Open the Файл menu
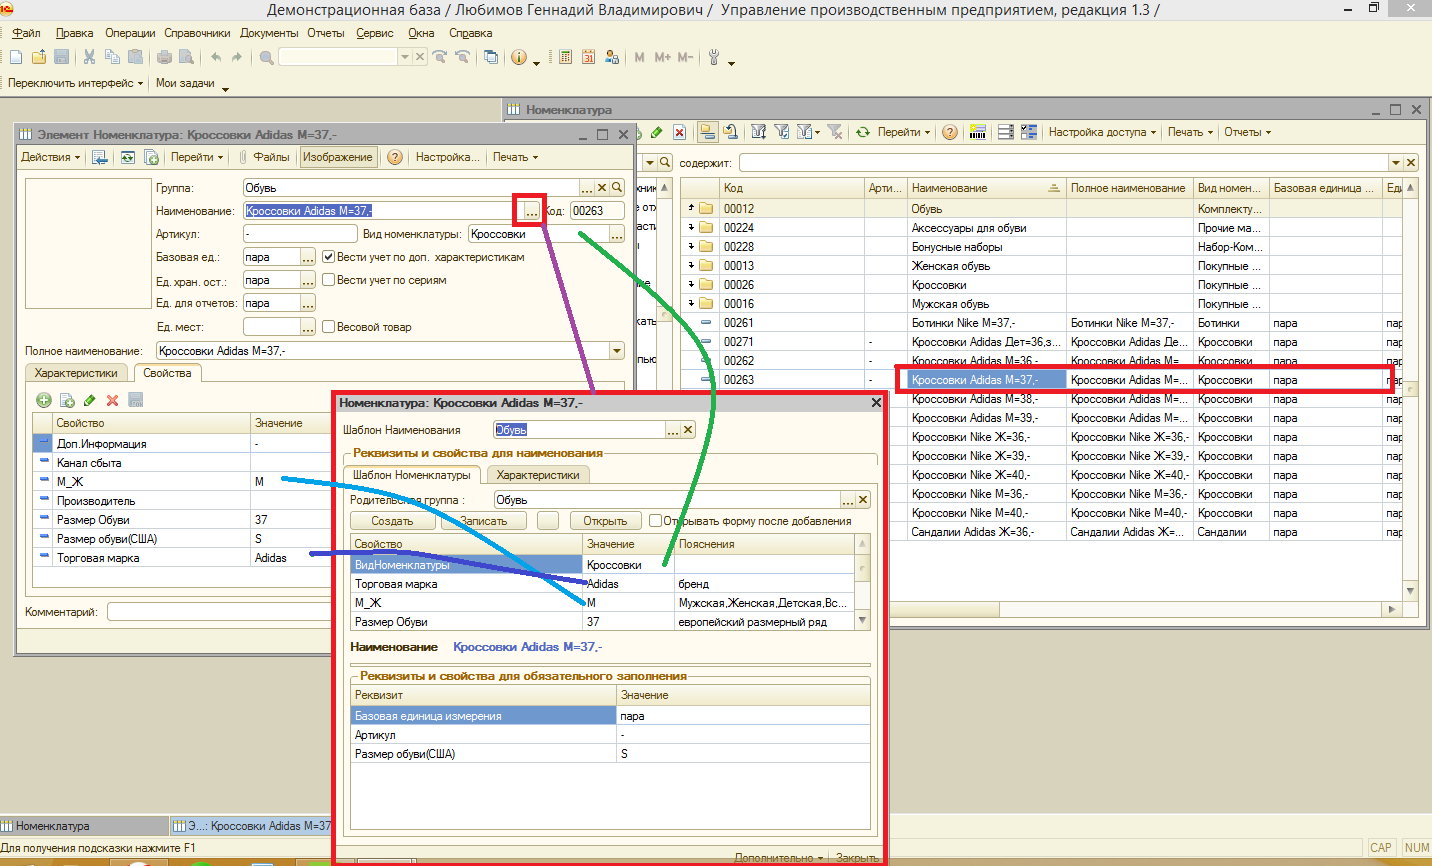 pyautogui.click(x=26, y=33)
